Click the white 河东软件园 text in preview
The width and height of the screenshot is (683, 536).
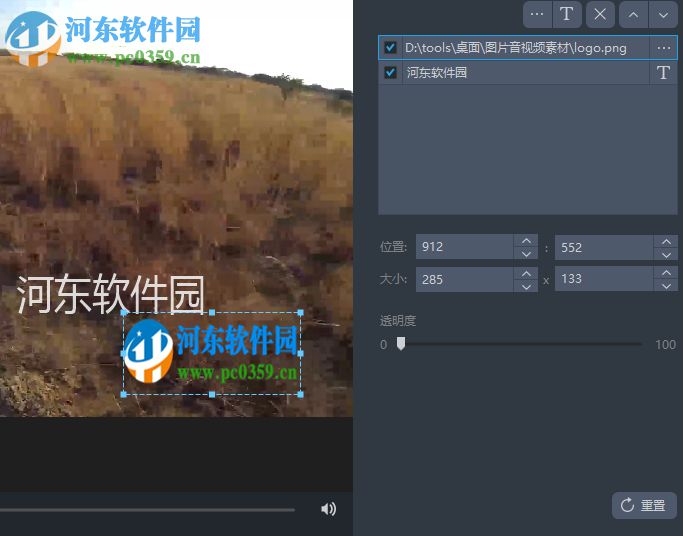tap(111, 294)
